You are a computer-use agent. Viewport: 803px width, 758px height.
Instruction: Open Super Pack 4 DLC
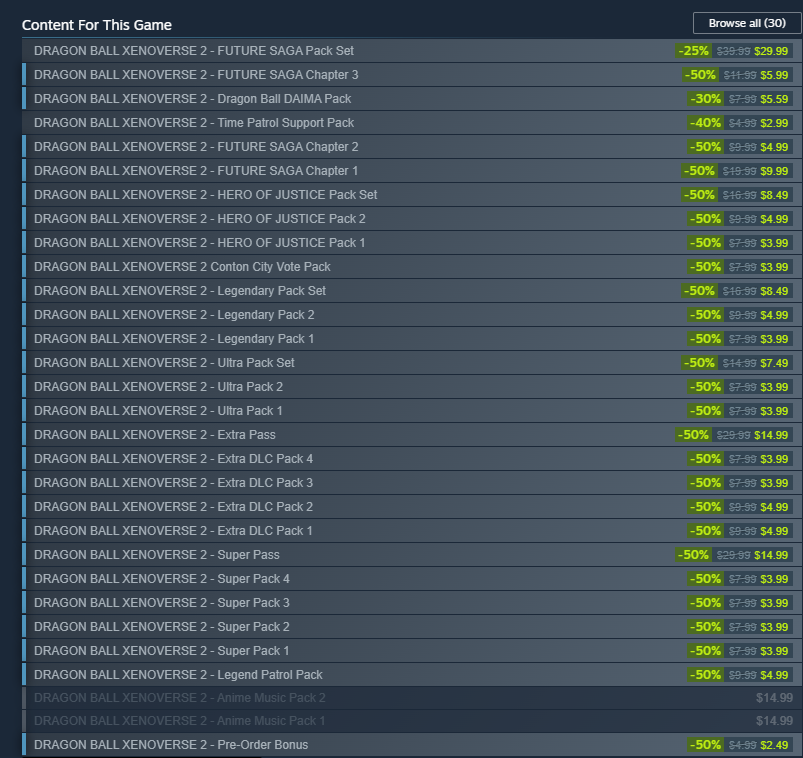point(412,579)
